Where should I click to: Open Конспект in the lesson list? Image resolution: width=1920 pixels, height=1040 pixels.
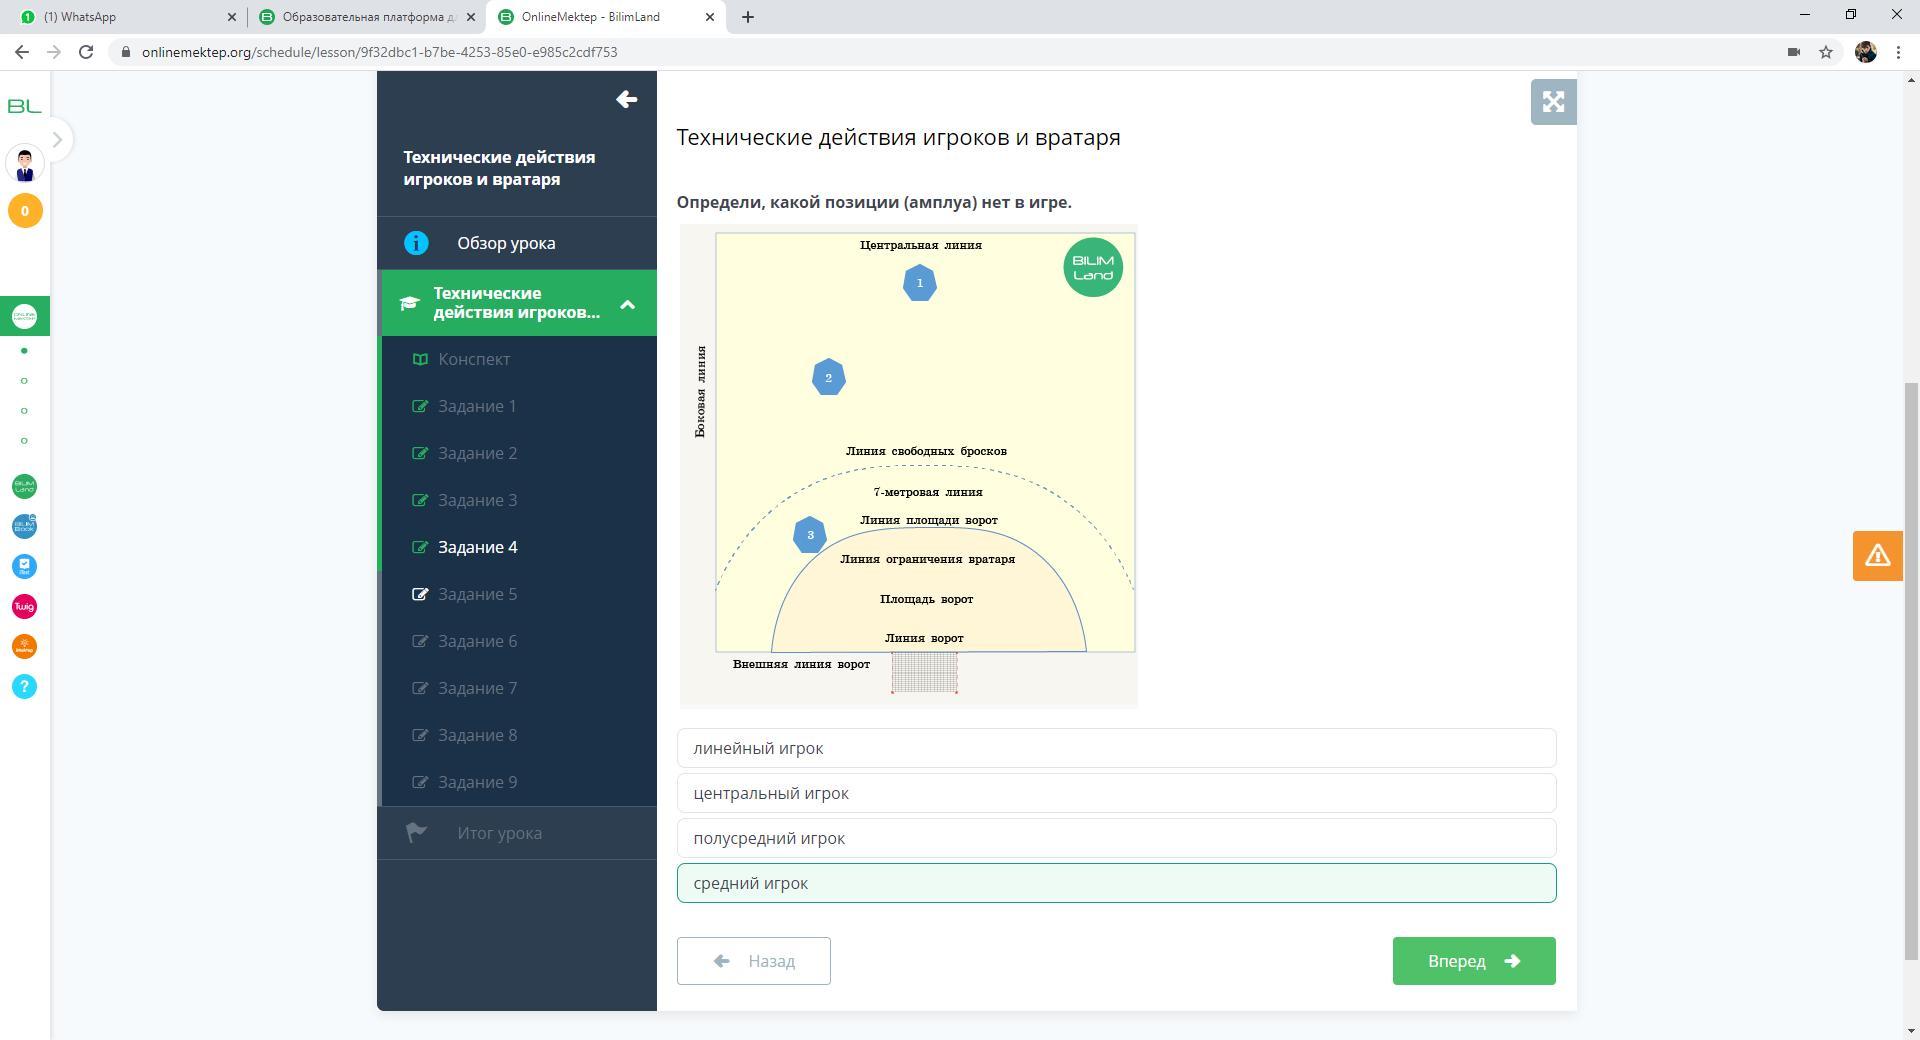coord(474,359)
